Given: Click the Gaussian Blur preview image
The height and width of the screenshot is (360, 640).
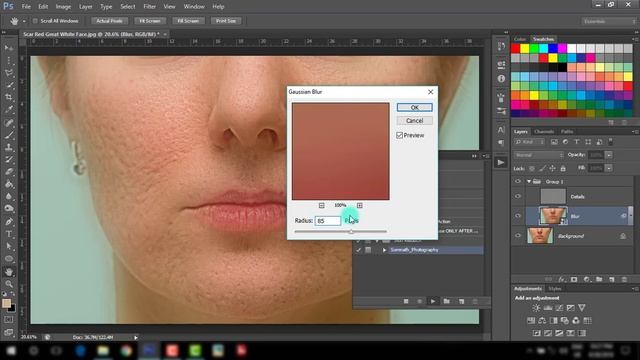Looking at the screenshot, I should click(341, 151).
